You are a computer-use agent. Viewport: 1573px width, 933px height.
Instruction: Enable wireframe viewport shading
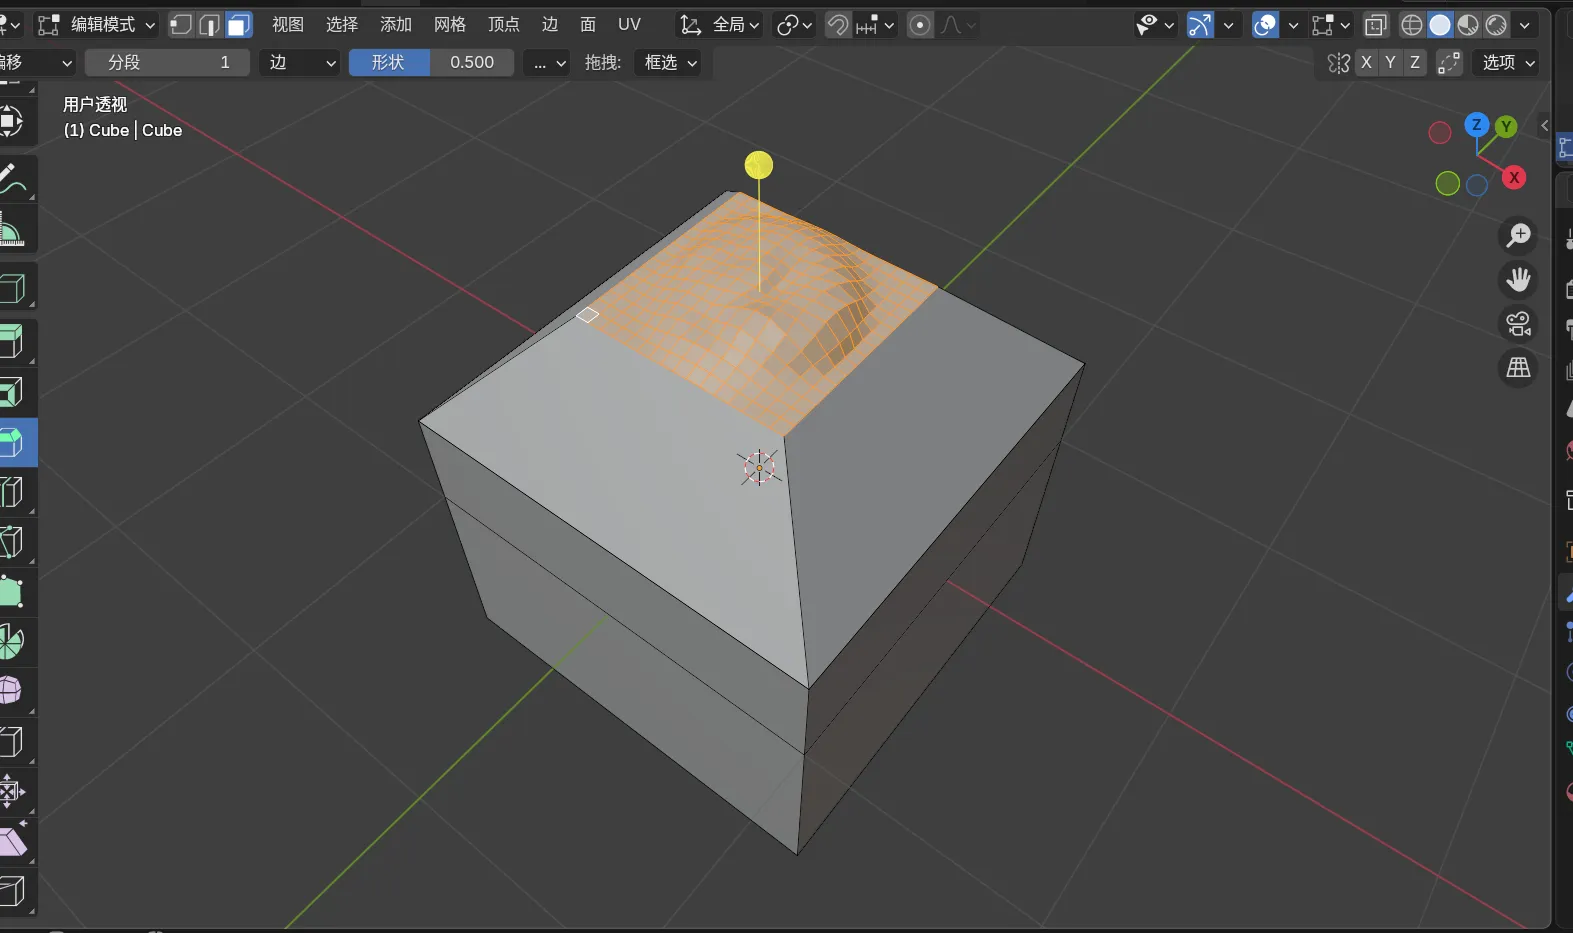click(1411, 25)
